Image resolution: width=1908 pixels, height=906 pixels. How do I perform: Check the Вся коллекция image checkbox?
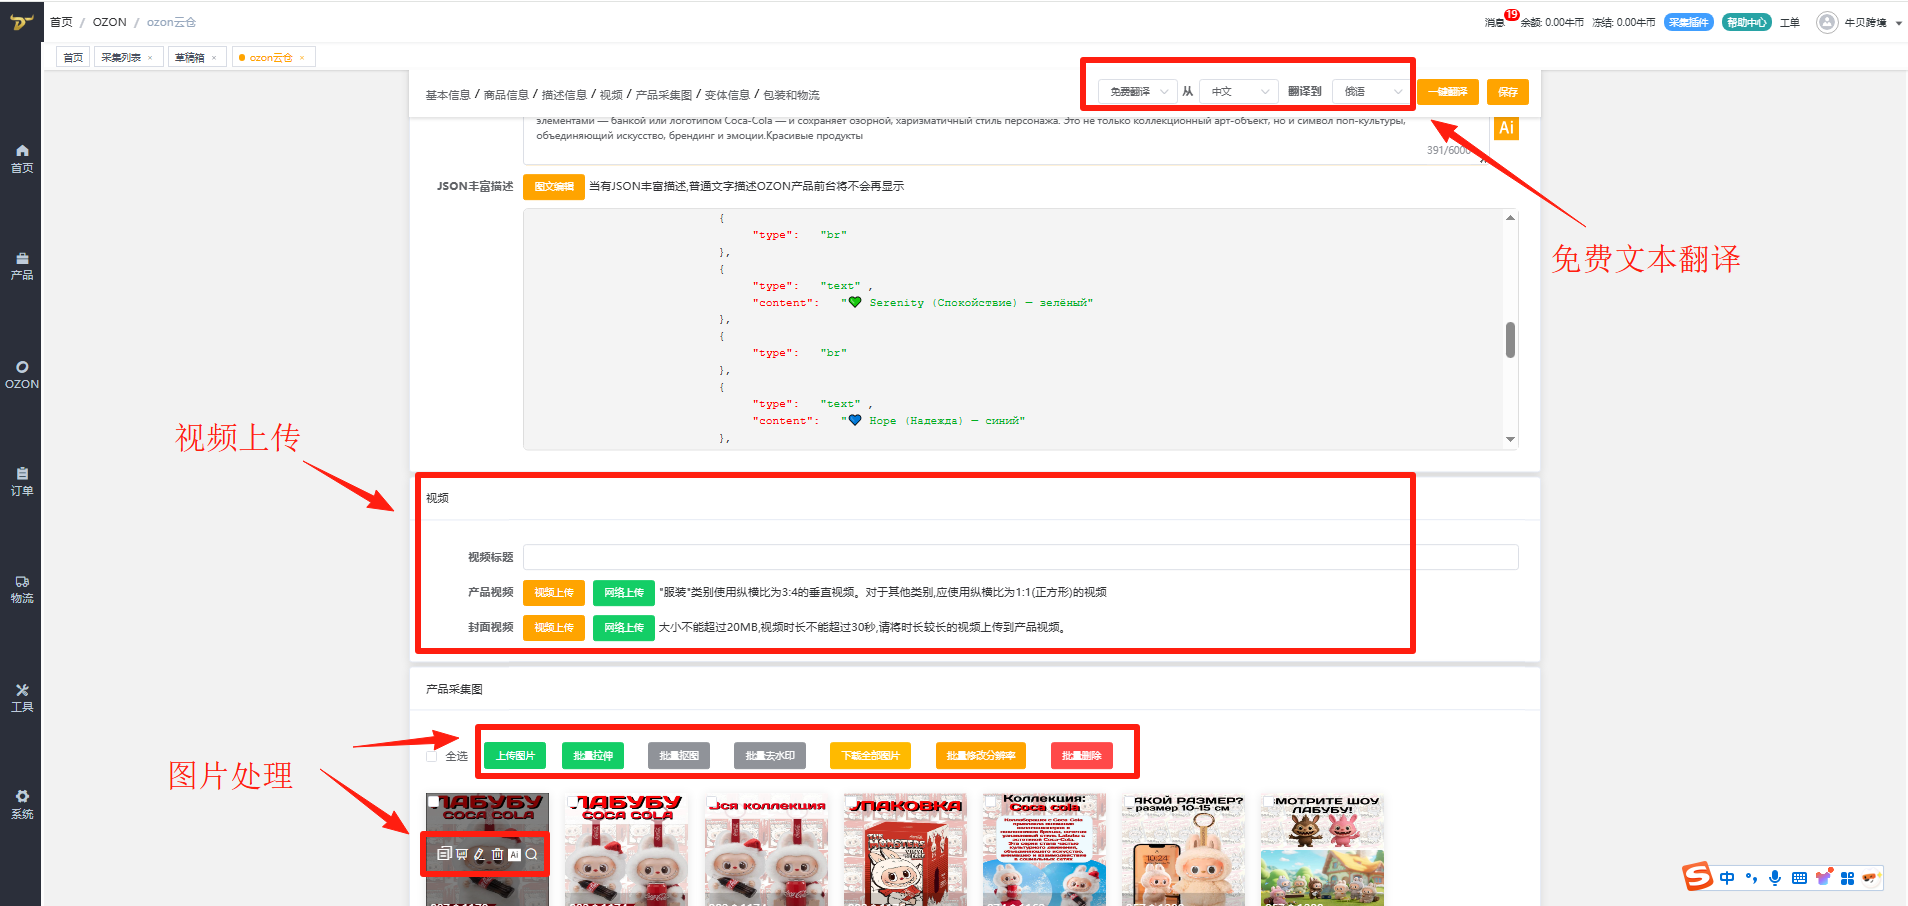(x=712, y=802)
